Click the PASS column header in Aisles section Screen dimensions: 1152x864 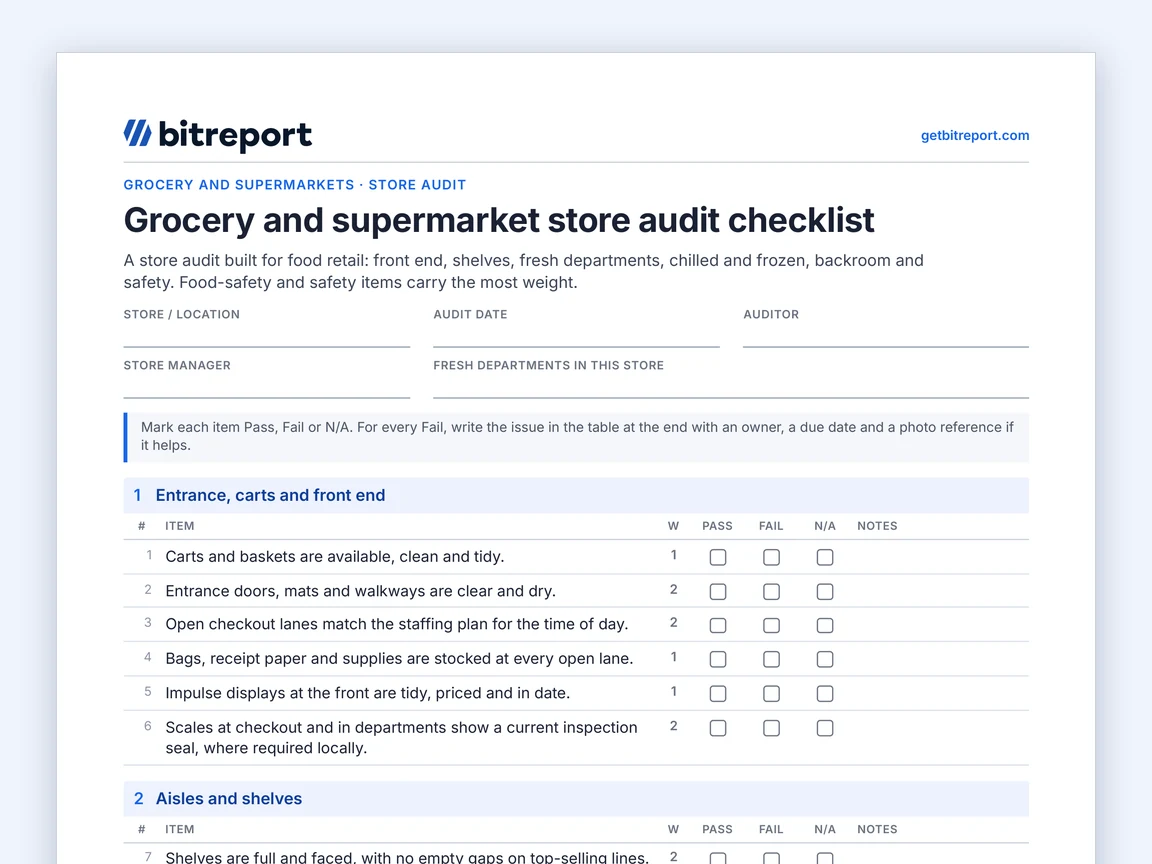click(x=717, y=829)
